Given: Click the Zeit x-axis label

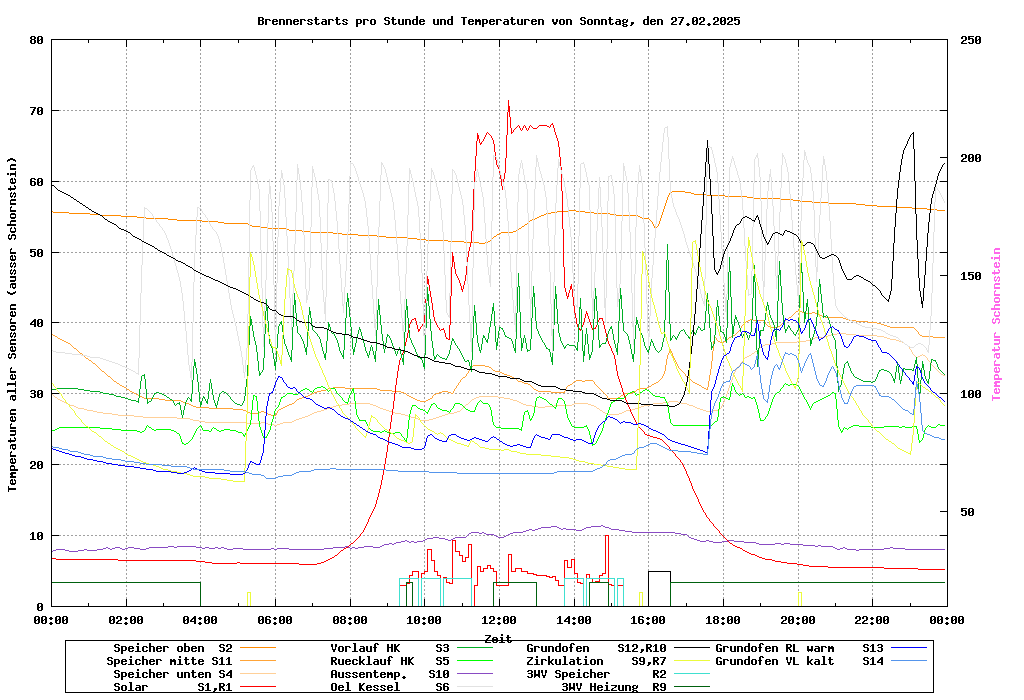Looking at the screenshot, I should pyautogui.click(x=498, y=638).
